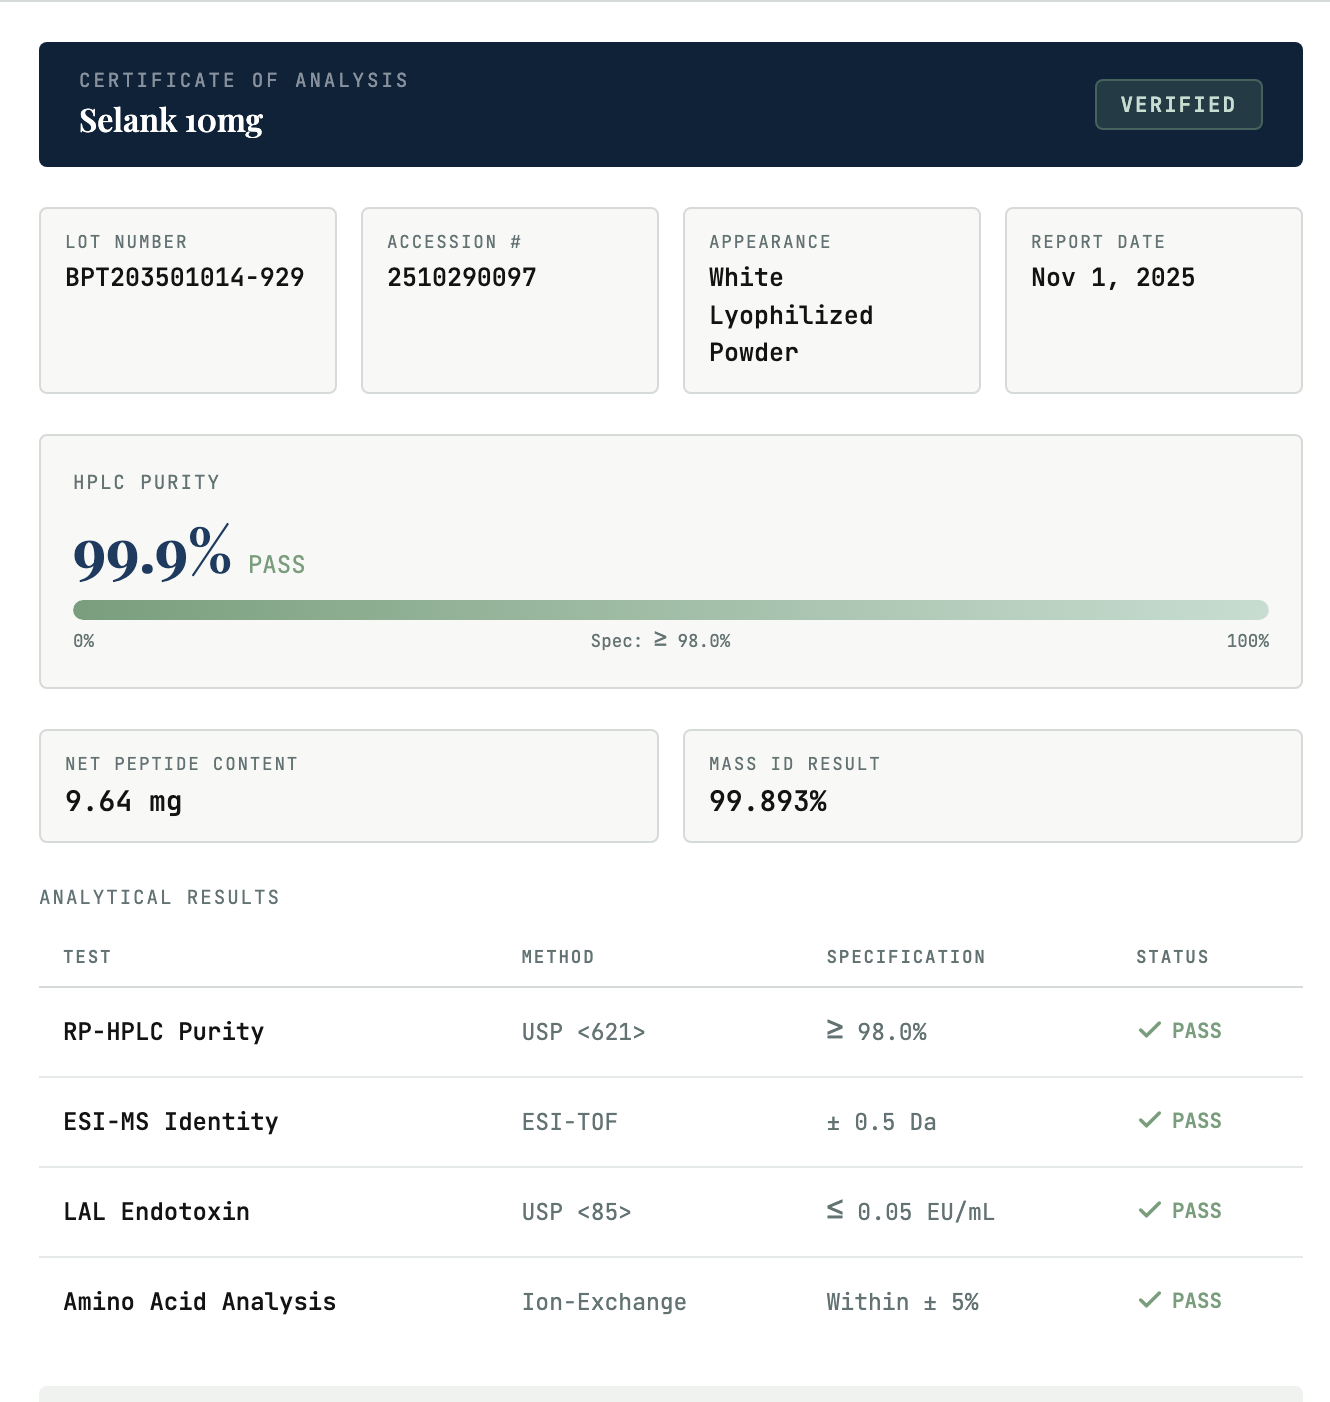
Task: Click the Amino Acid Analysis pass checkmark
Action: (x=1150, y=1300)
